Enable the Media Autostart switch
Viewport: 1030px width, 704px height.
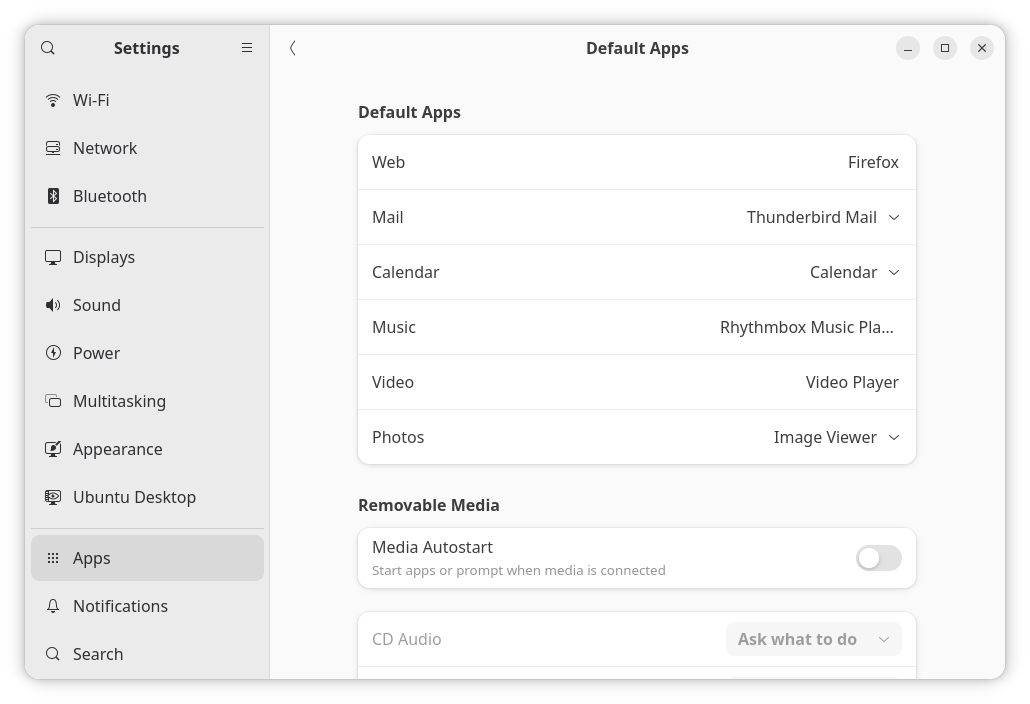[x=878, y=558]
